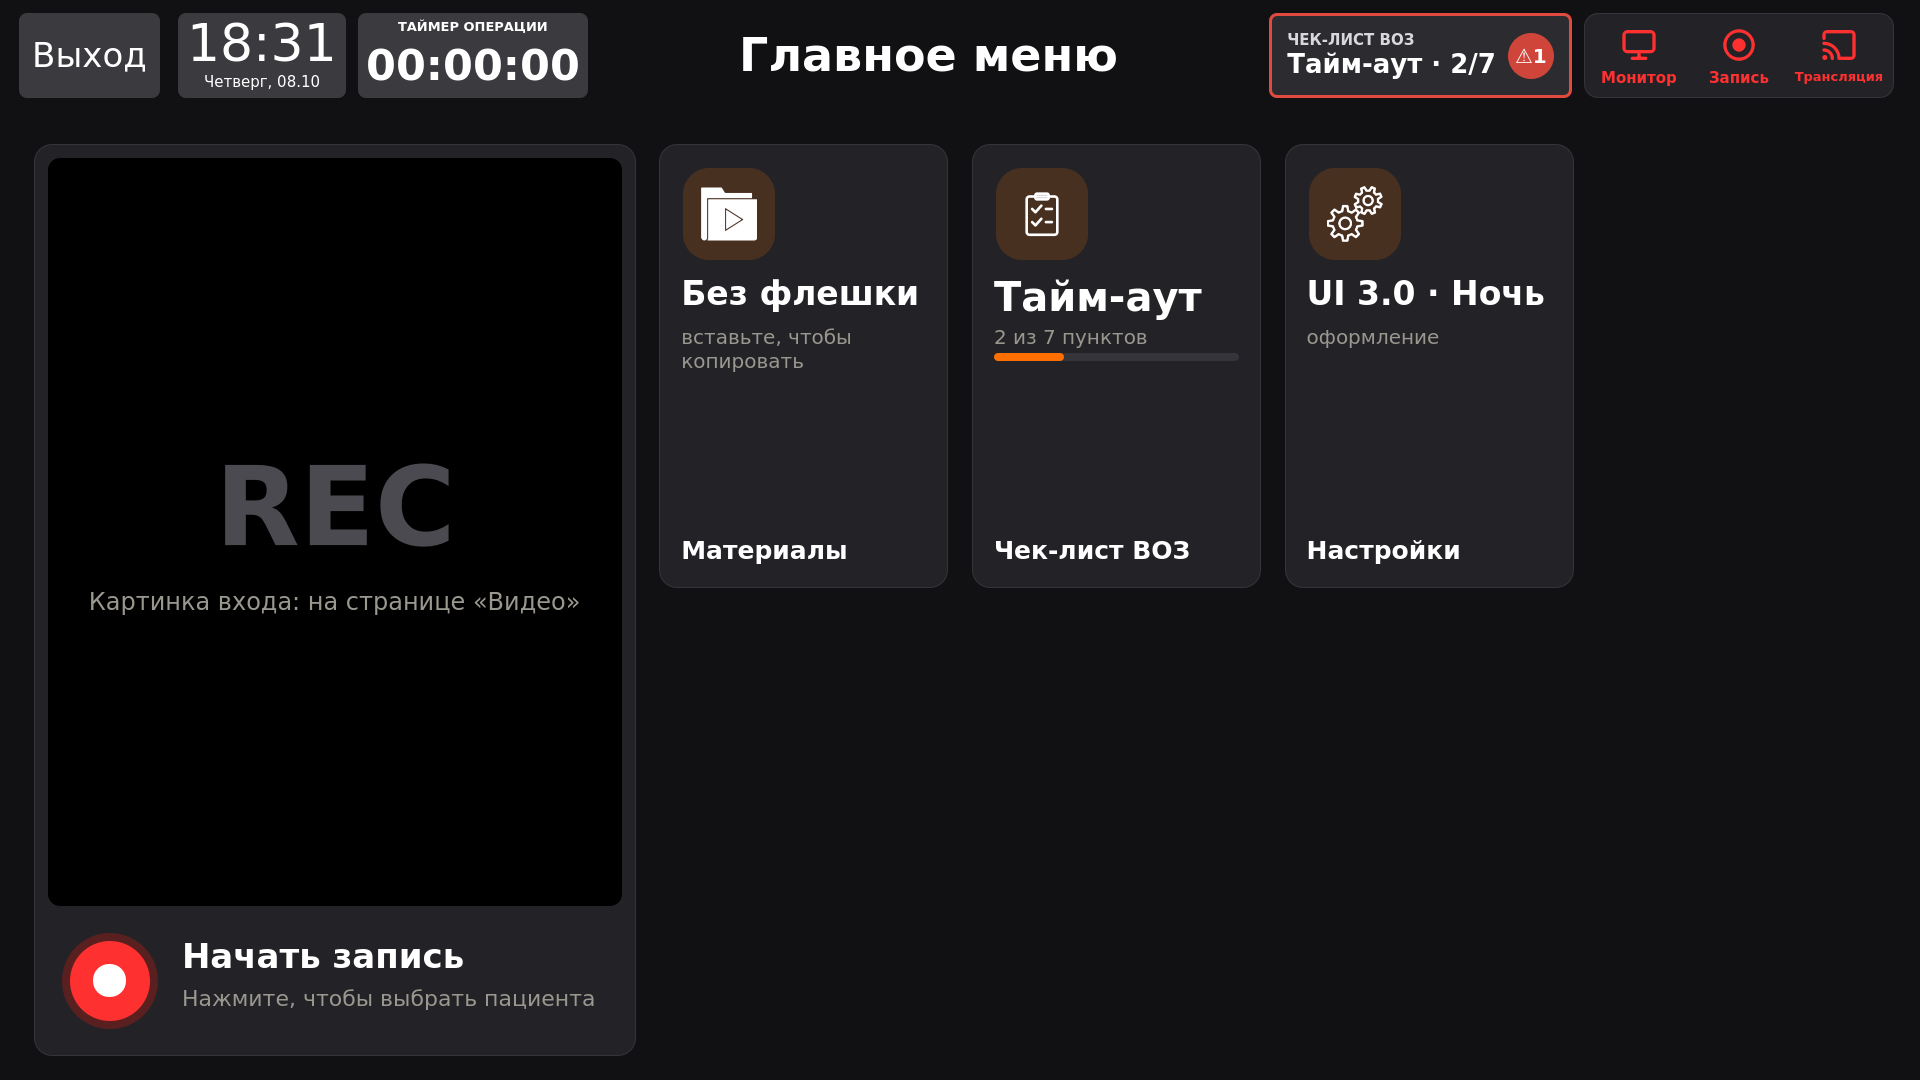Click the 'Главное меню' title
Screen dimensions: 1920x1080
[928, 55]
